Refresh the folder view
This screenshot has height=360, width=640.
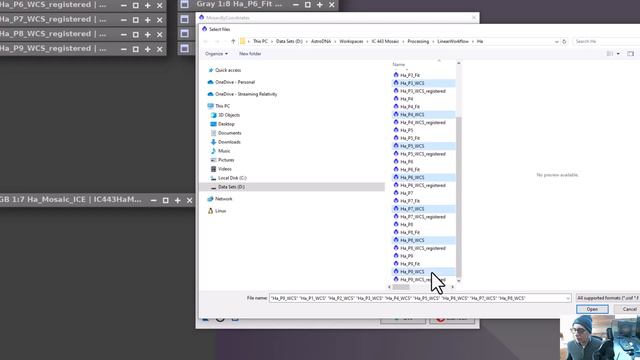(564, 41)
